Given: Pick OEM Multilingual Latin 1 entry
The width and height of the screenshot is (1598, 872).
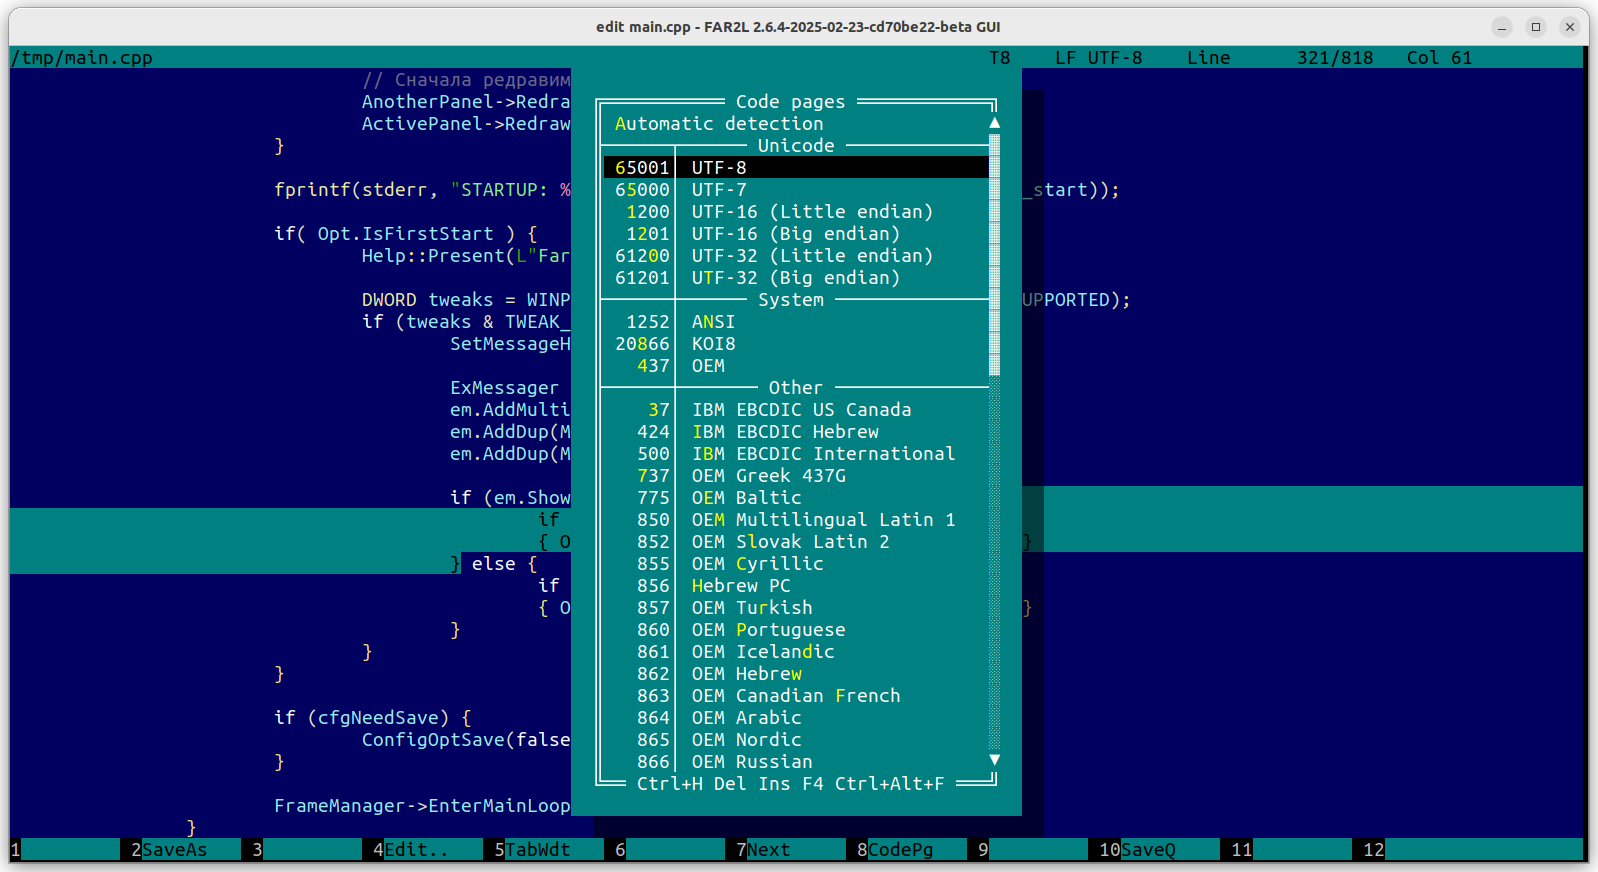Looking at the screenshot, I should pos(823,520).
